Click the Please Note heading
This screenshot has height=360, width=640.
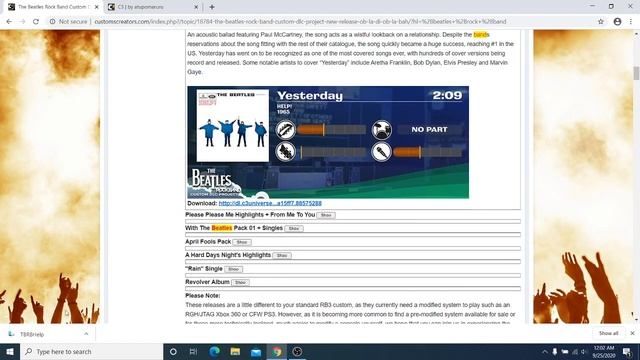click(202, 296)
